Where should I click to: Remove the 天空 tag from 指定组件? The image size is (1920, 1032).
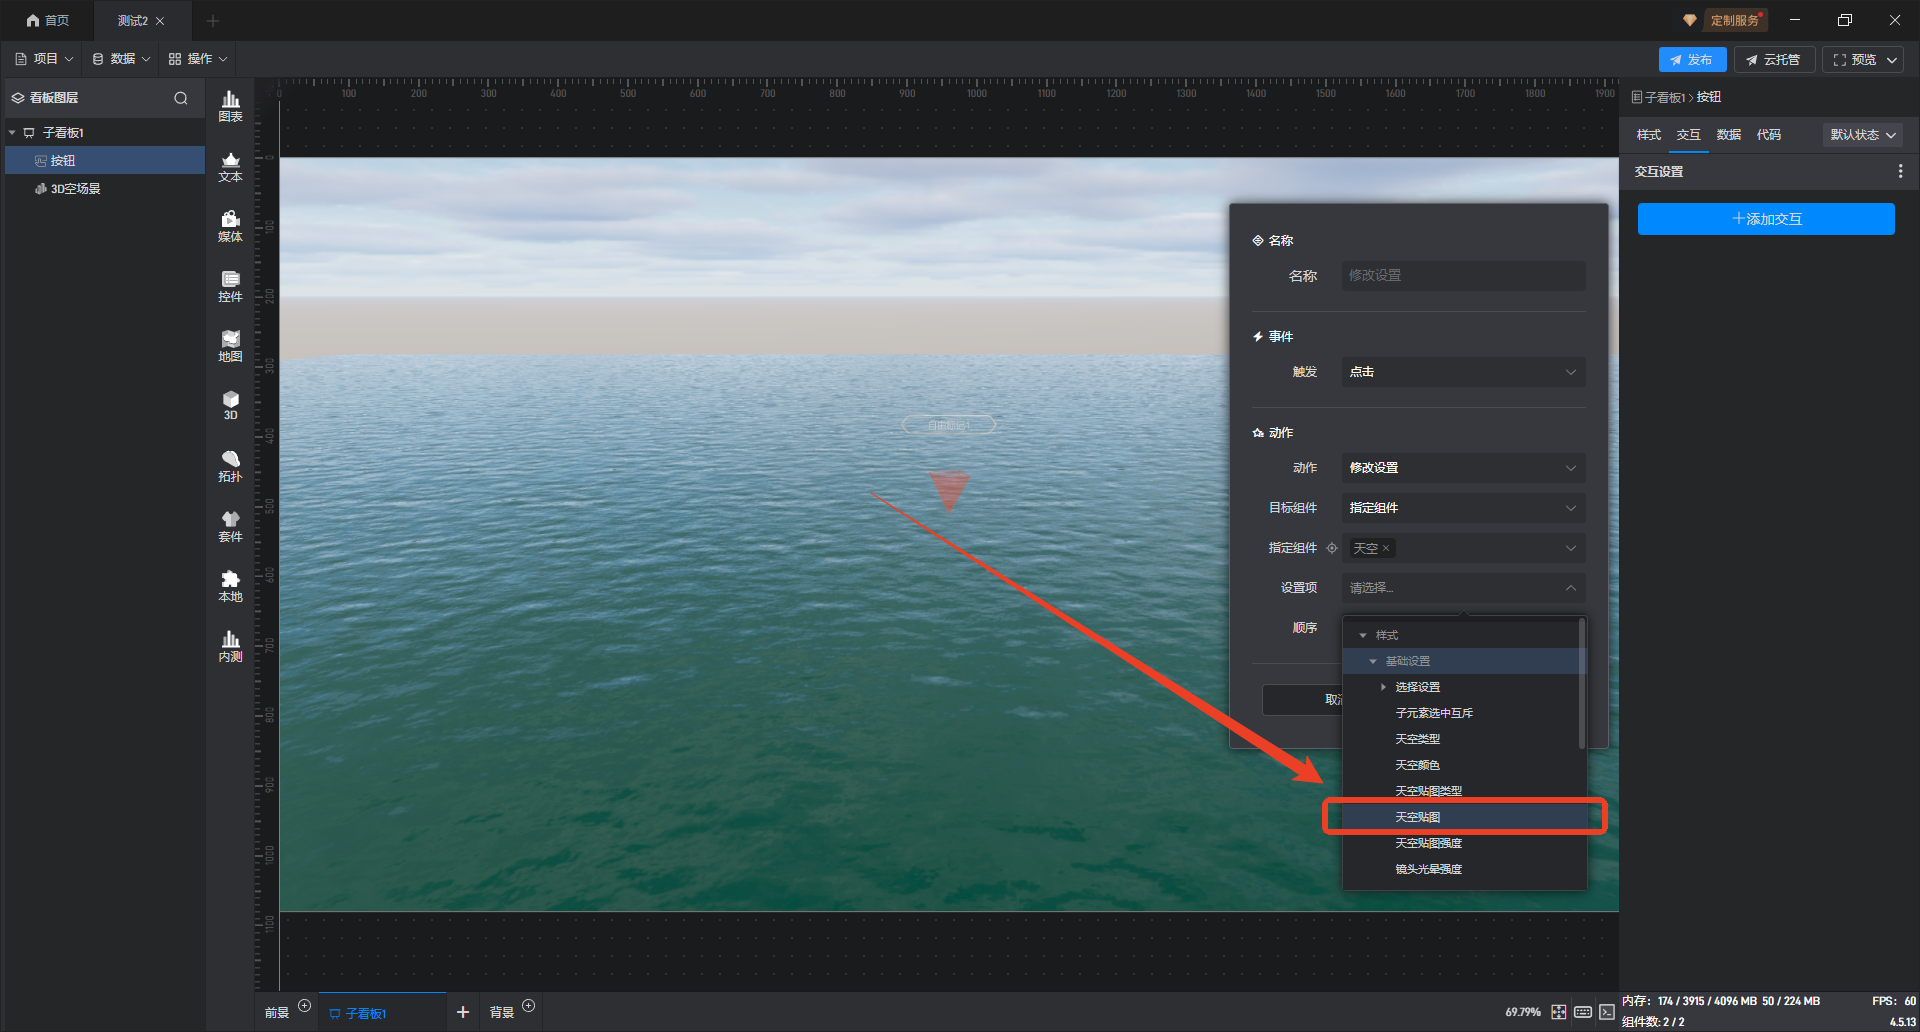[1386, 549]
